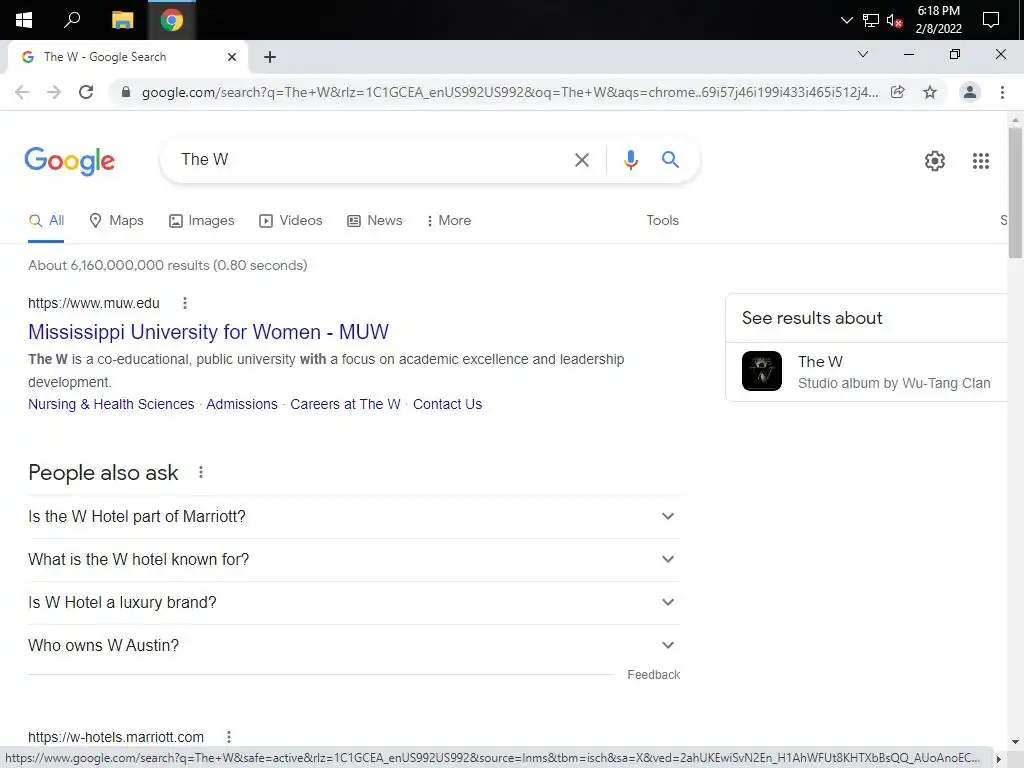
Task: Open the Google apps grid
Action: click(980, 161)
